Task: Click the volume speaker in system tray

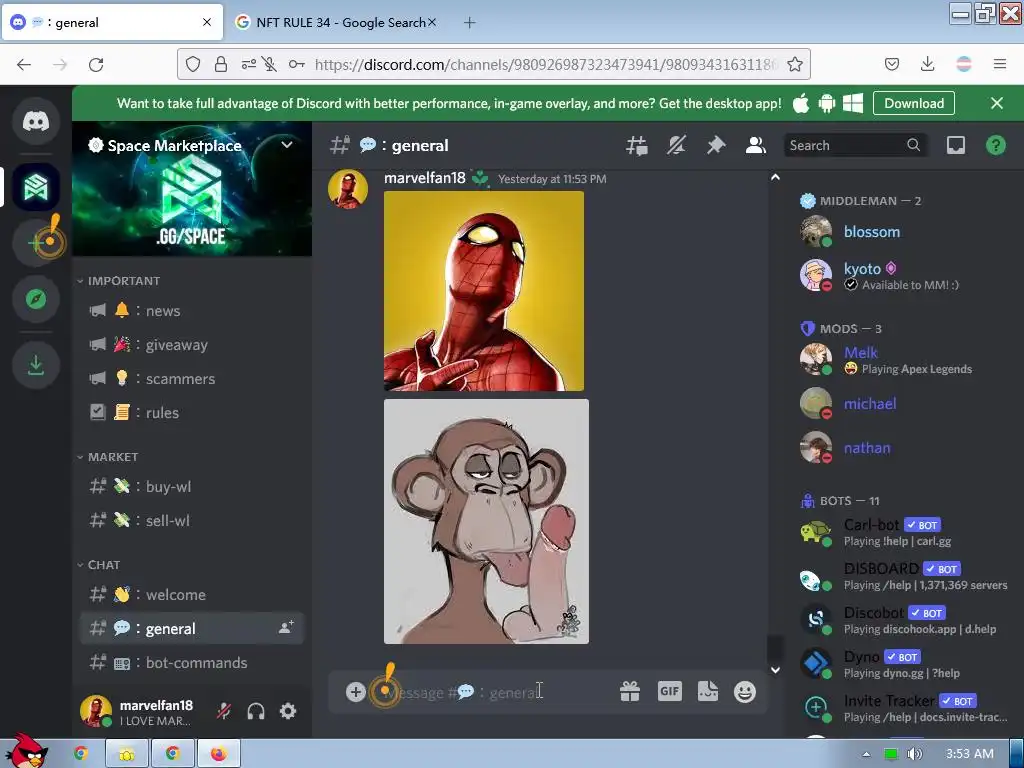Action: pyautogui.click(x=914, y=754)
